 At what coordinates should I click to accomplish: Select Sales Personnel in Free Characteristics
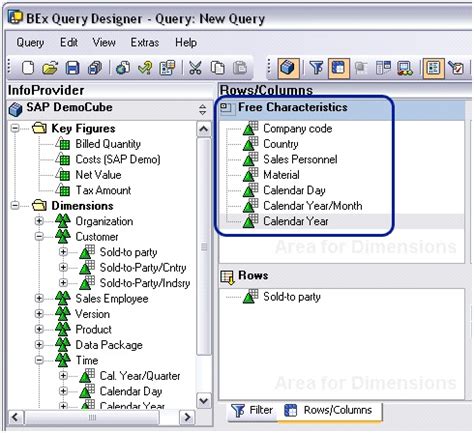point(300,159)
